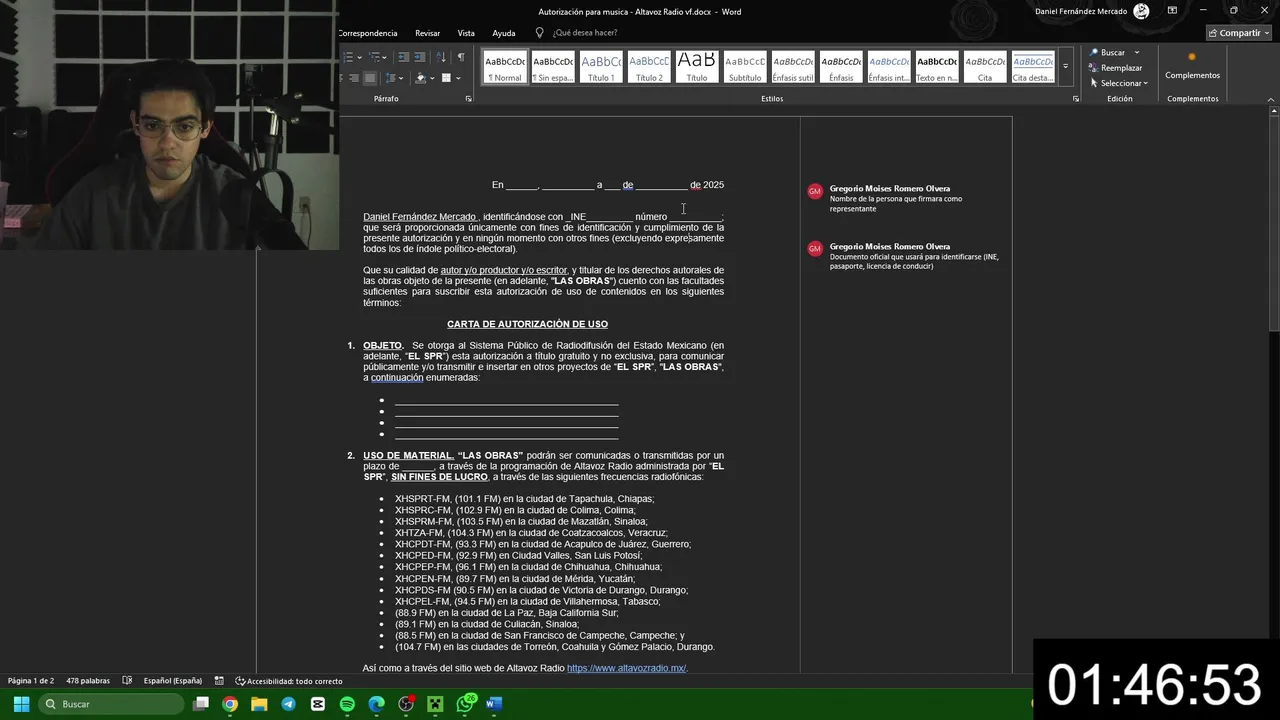Screen dimensions: 1280x720
Task: Open account avatar for Daniel Fernández Mercado
Action: [x=1142, y=11]
